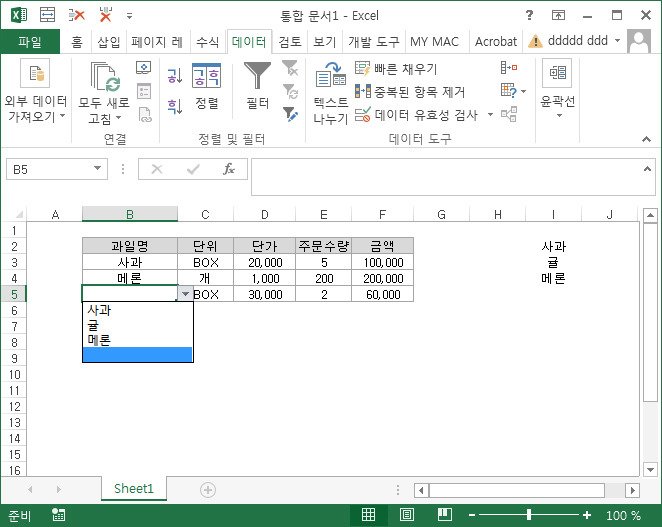Click the Get External Data icon

[x=35, y=73]
